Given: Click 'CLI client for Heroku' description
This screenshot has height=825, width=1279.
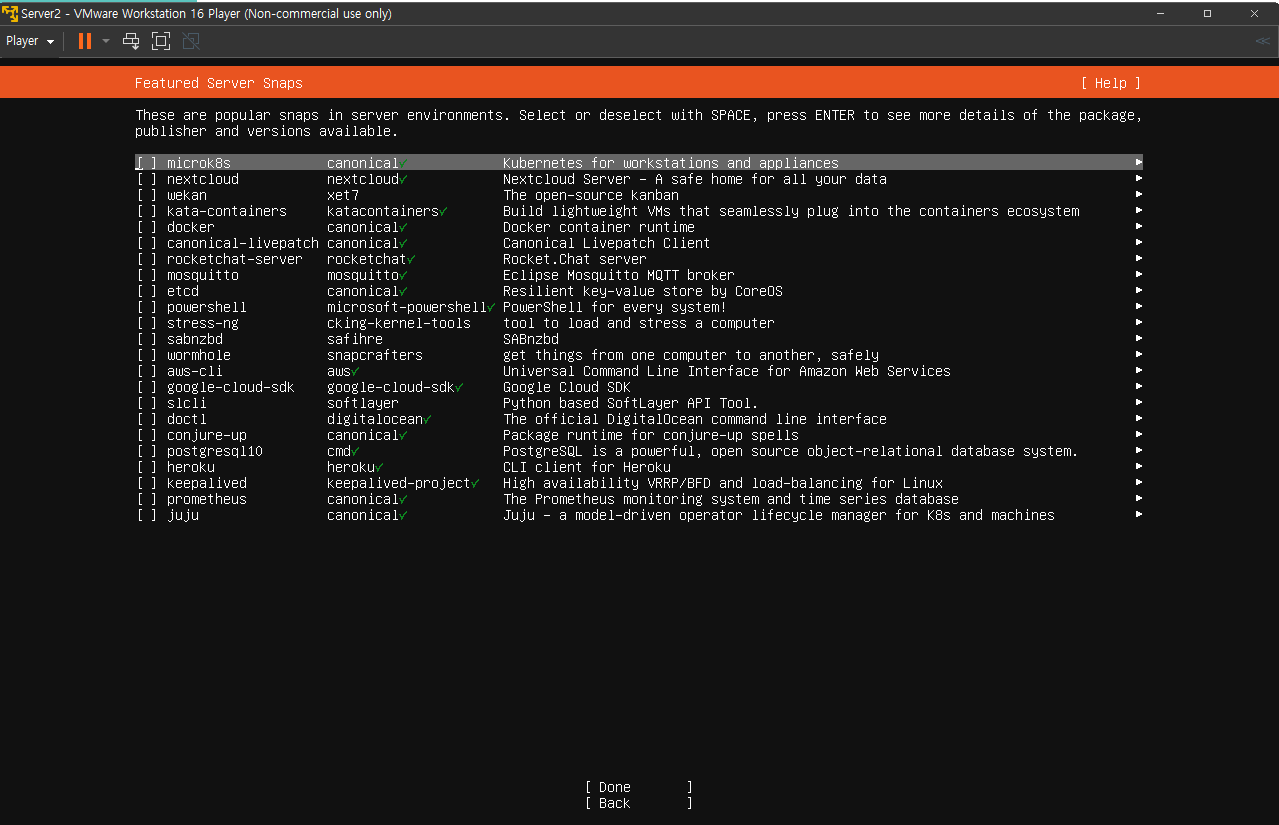Looking at the screenshot, I should tap(587, 467).
